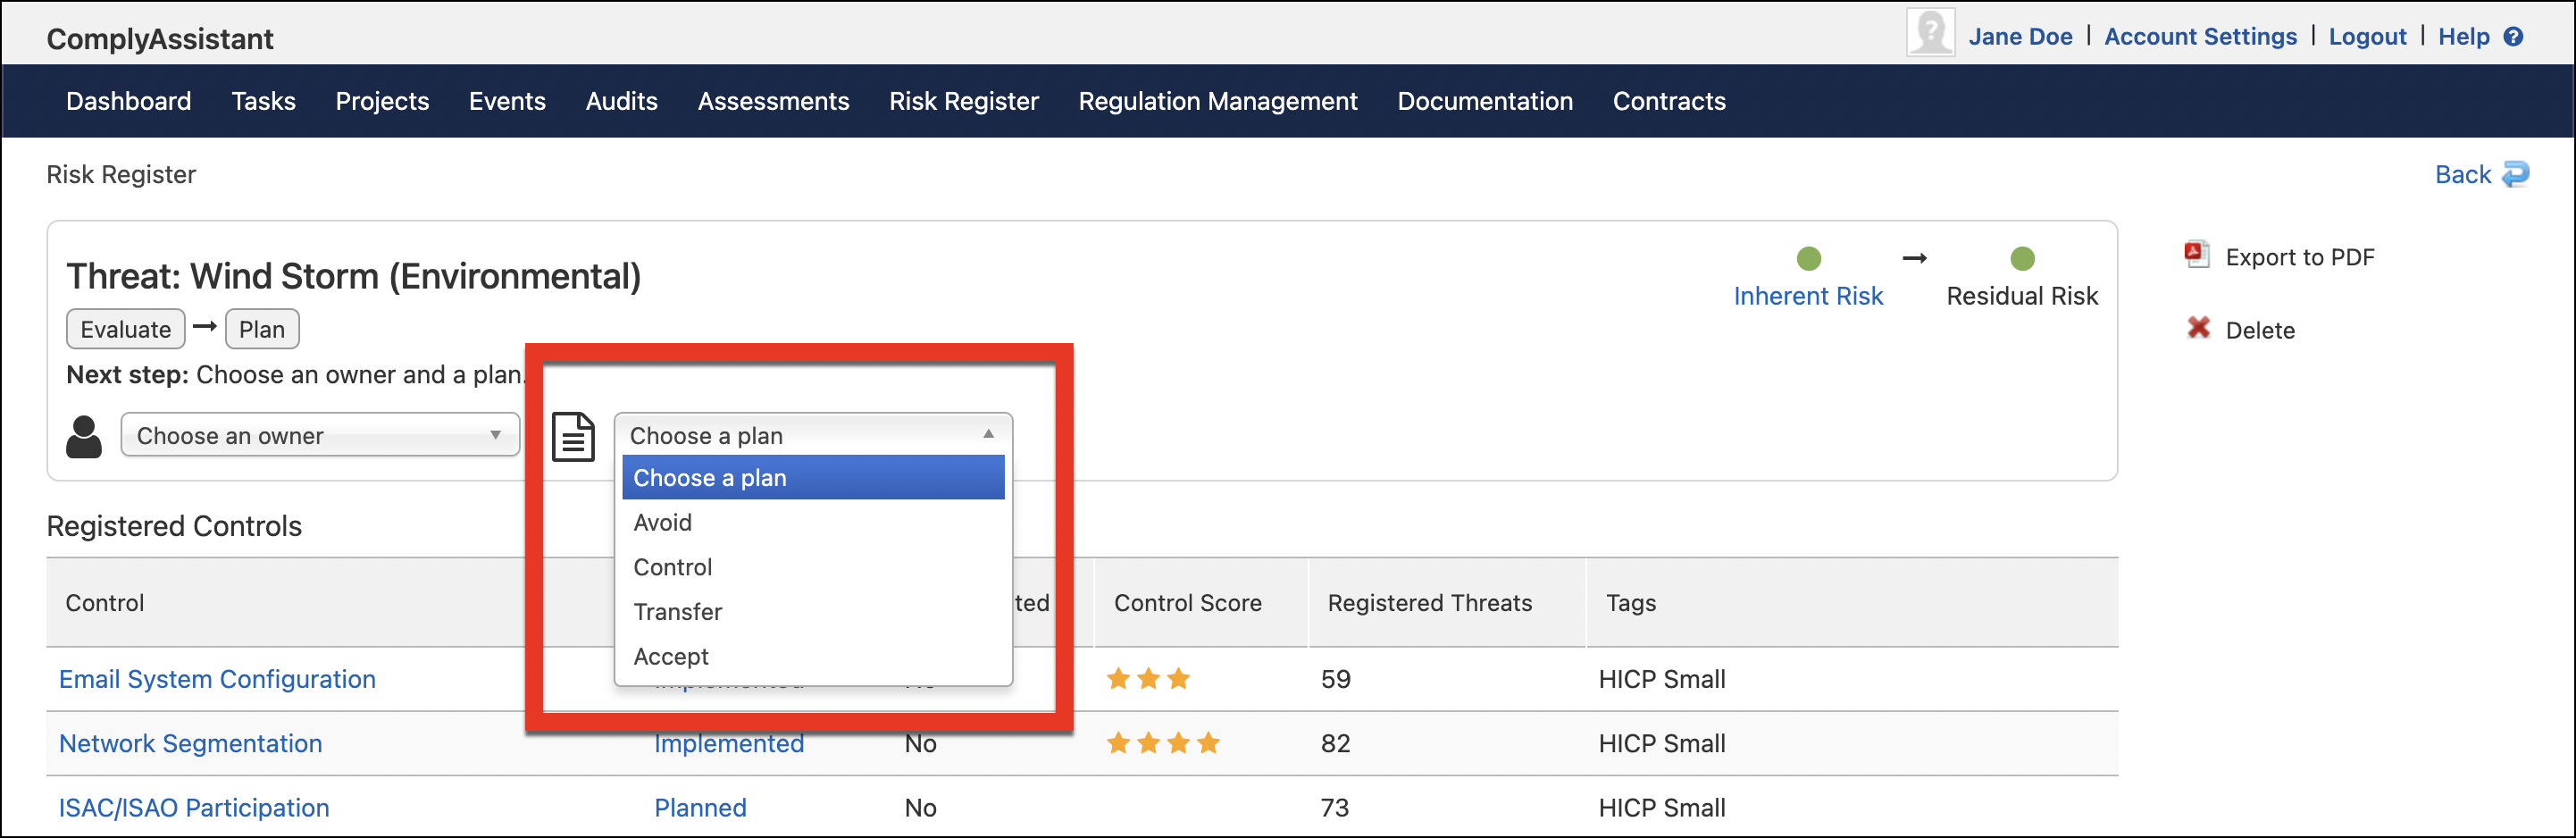Click the Help link
This screenshot has width=2576, height=838.
(2463, 37)
